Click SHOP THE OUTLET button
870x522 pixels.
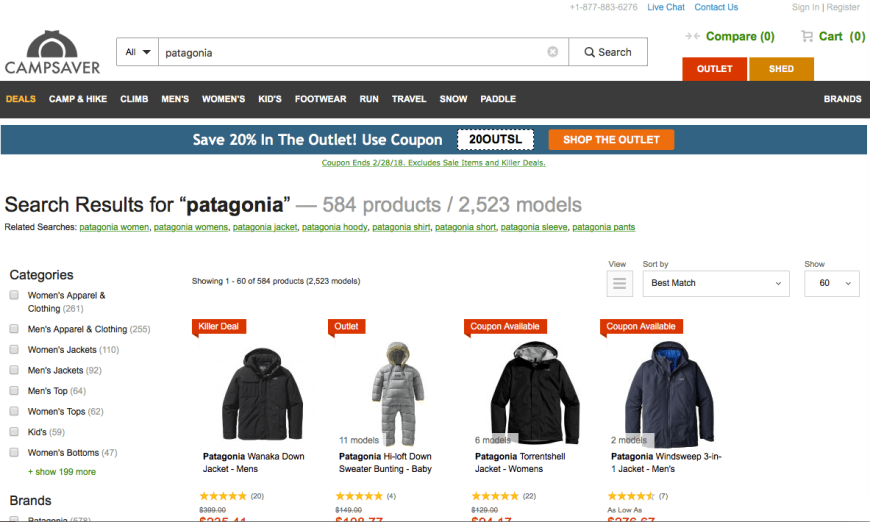(611, 140)
